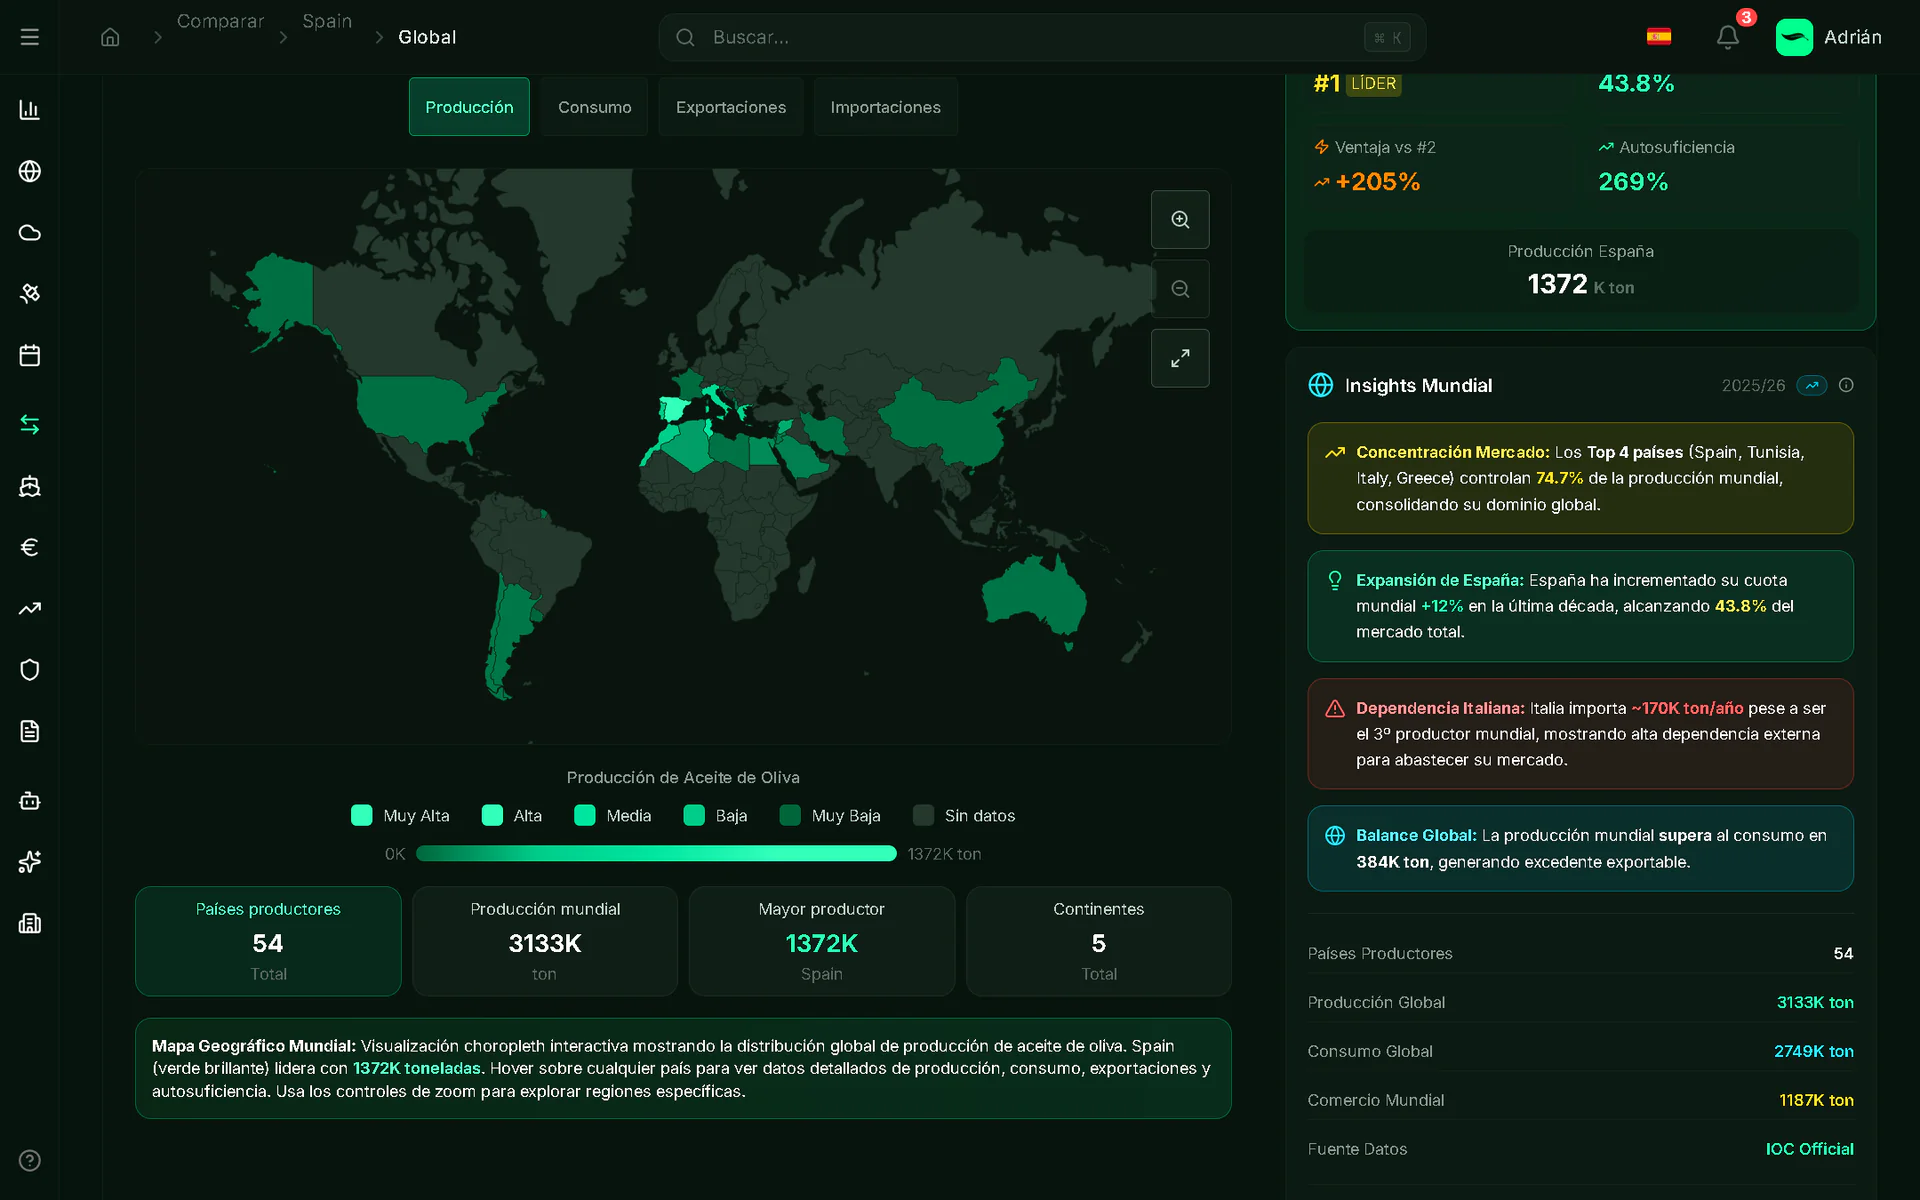The height and width of the screenshot is (1200, 1920).
Task: Switch to the Importaciones tab
Action: pyautogui.click(x=885, y=107)
